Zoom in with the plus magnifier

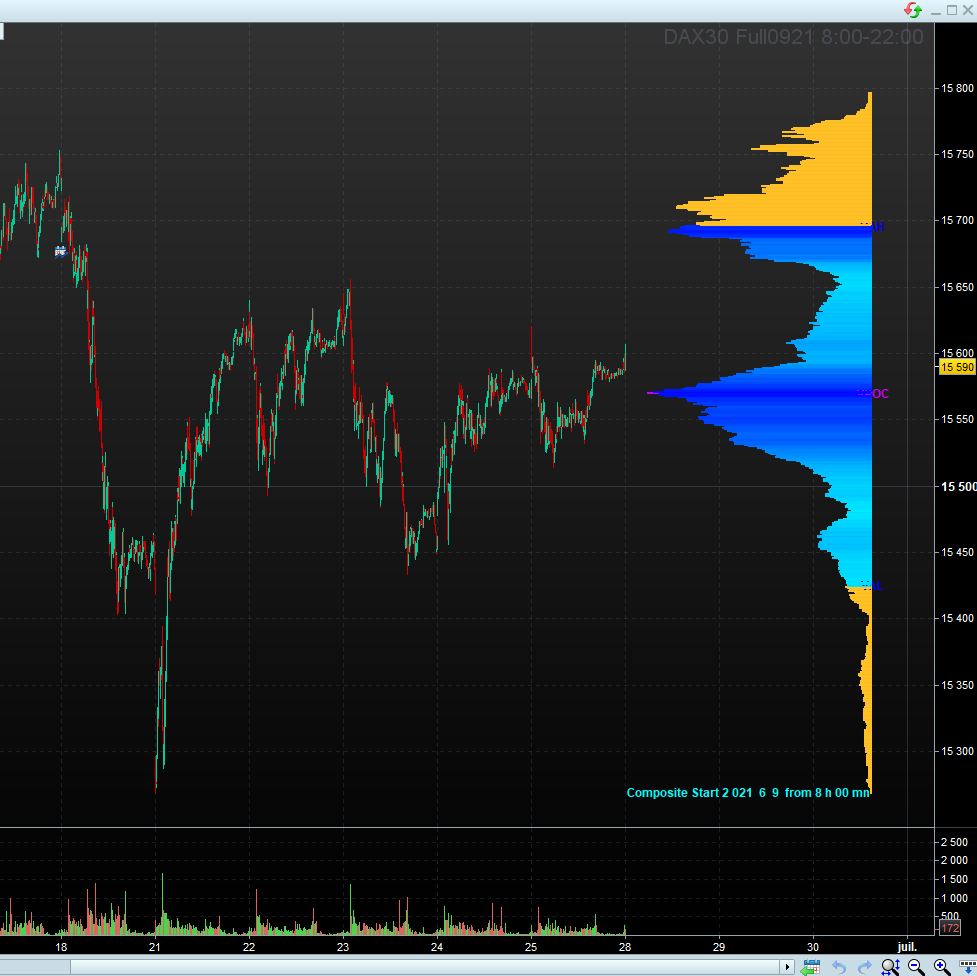pyautogui.click(x=941, y=967)
